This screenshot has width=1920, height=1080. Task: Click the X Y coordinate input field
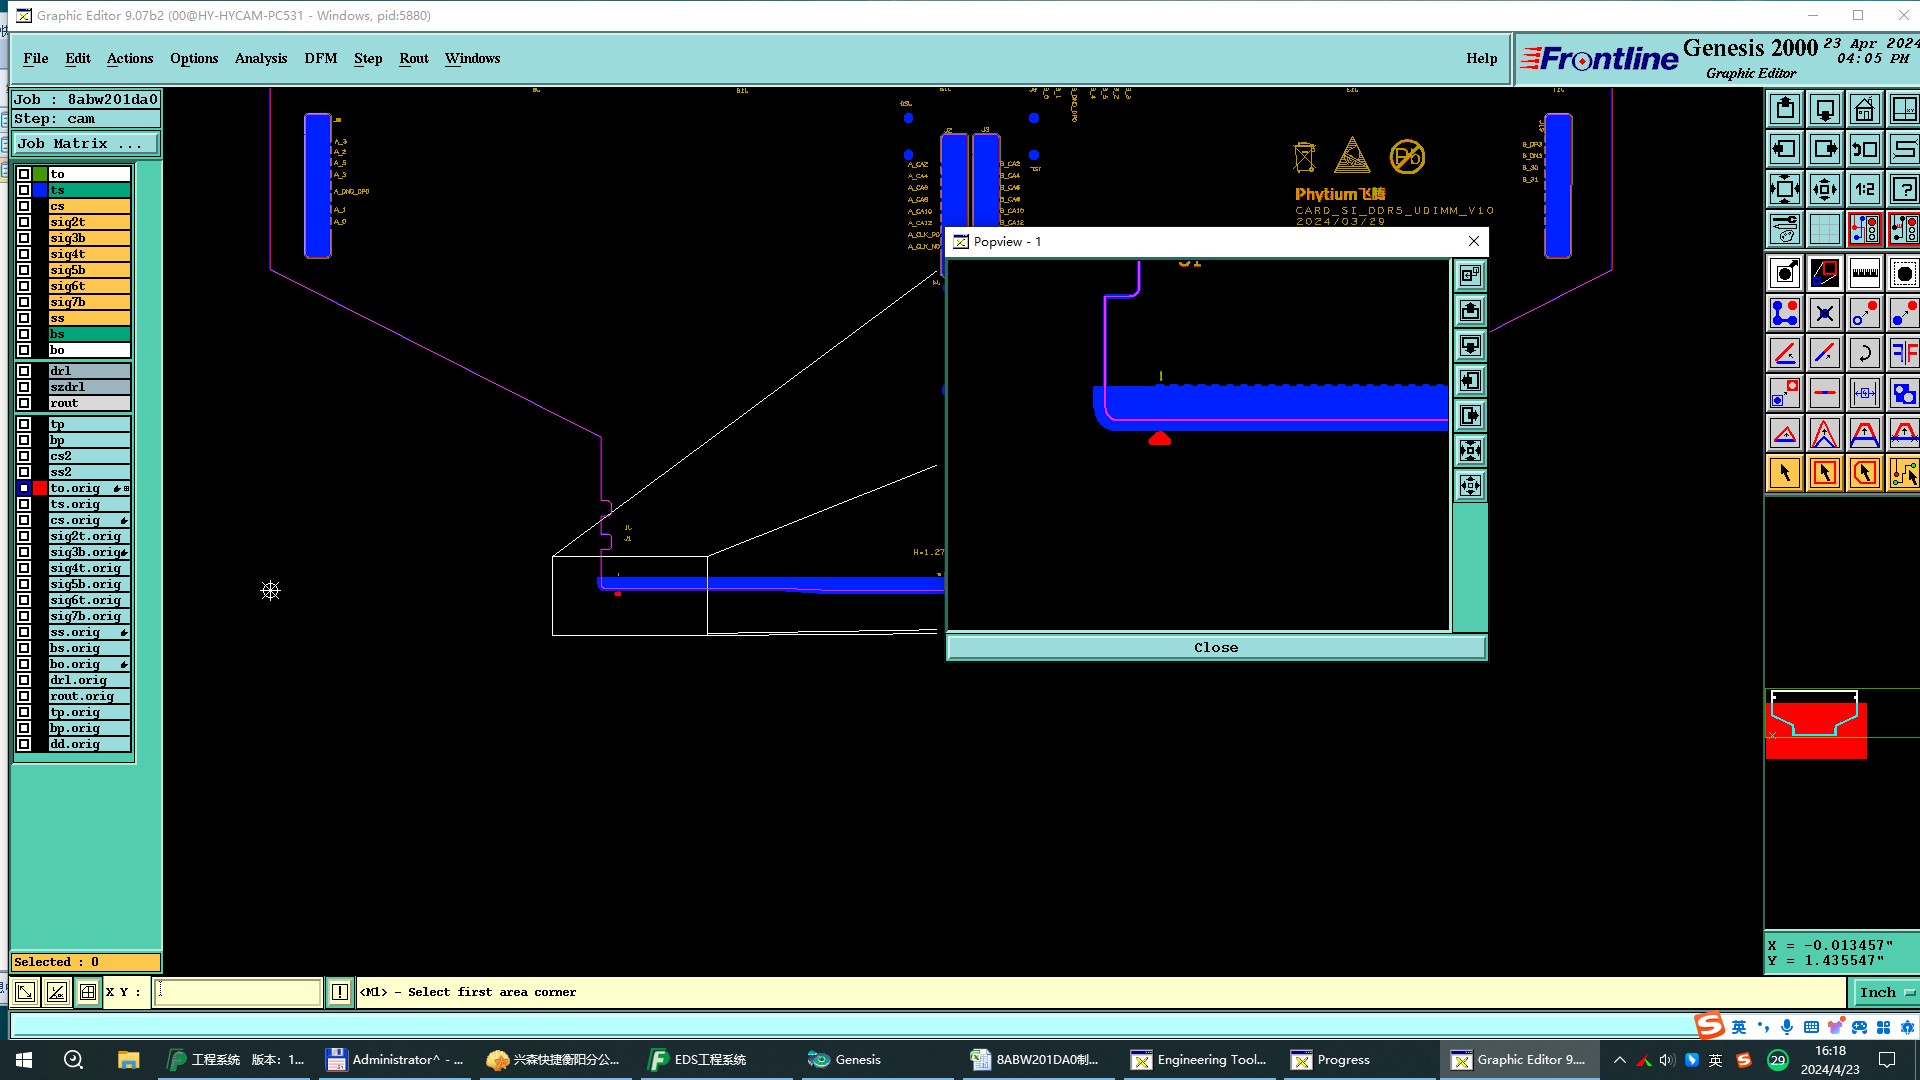[x=237, y=992]
